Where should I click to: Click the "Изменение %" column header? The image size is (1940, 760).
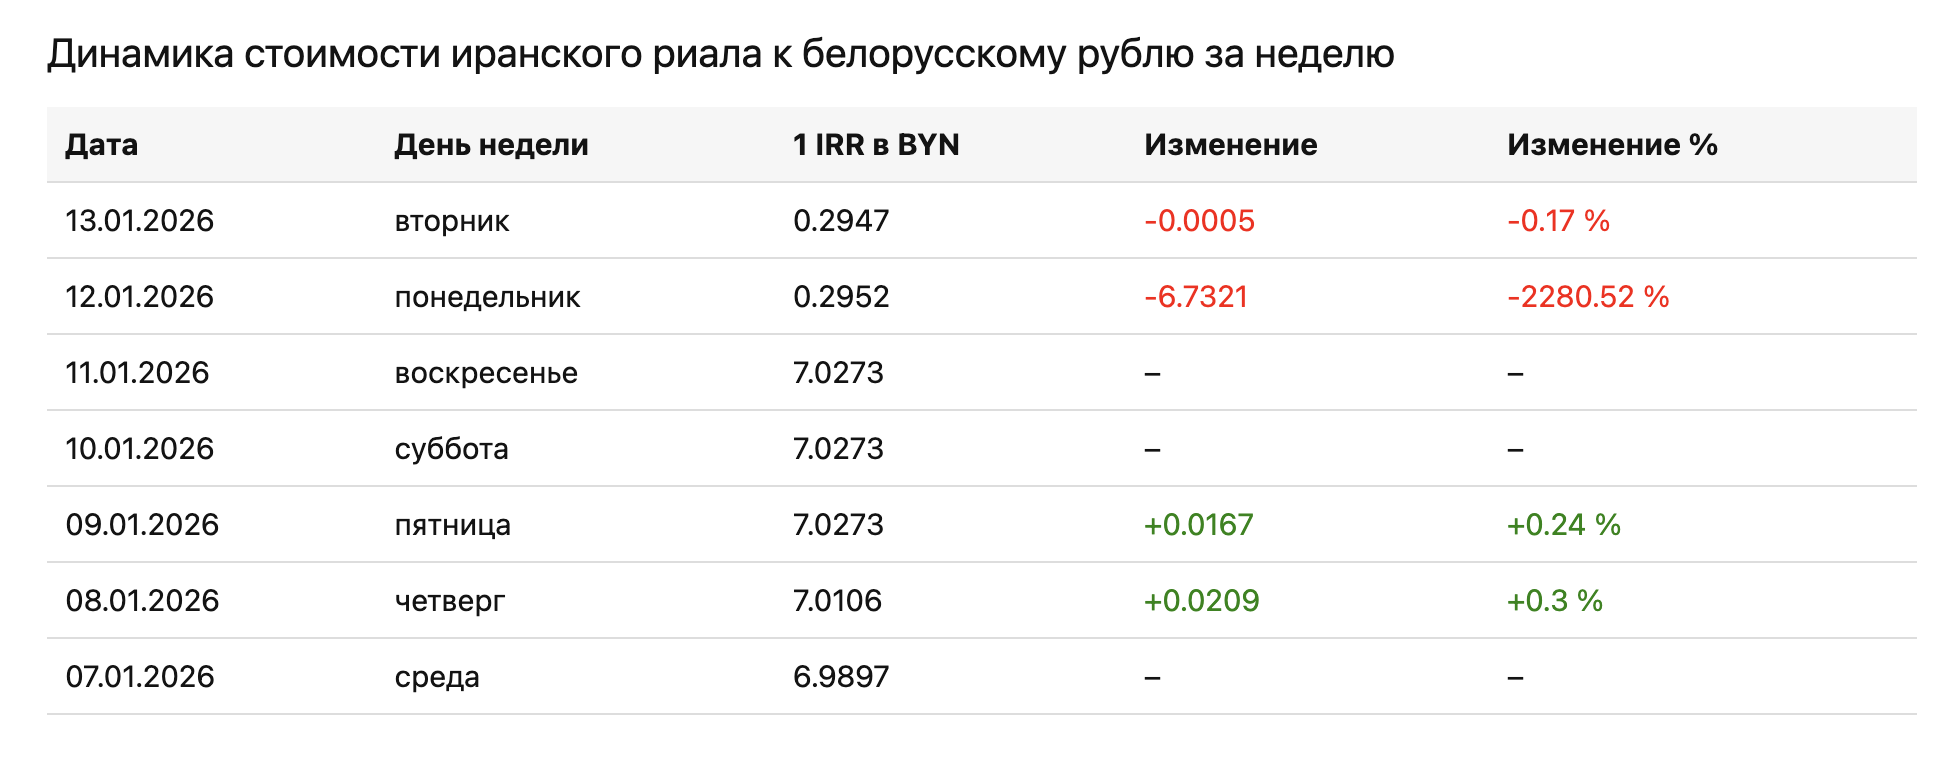tap(1612, 145)
